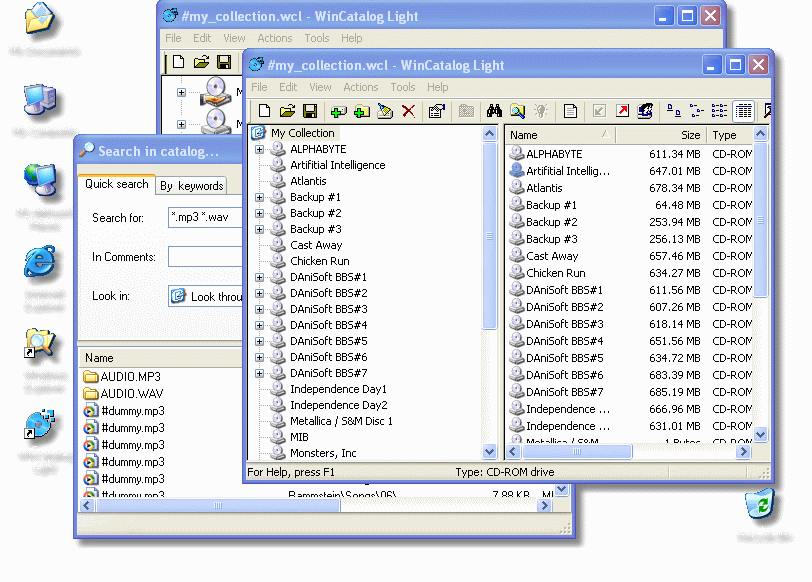Click Save floppy icon in back window

tap(224, 62)
